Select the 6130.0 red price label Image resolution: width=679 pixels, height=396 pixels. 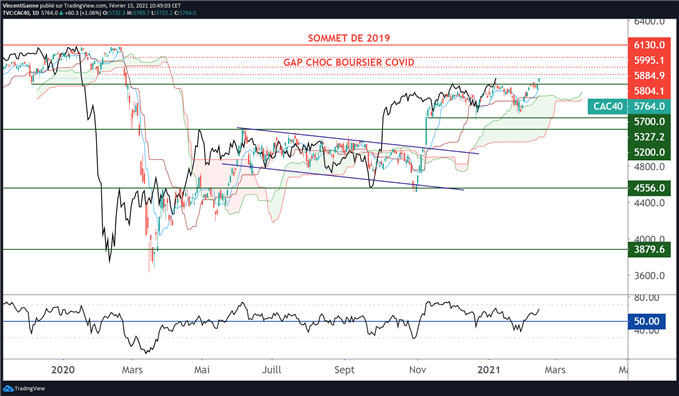tap(649, 45)
